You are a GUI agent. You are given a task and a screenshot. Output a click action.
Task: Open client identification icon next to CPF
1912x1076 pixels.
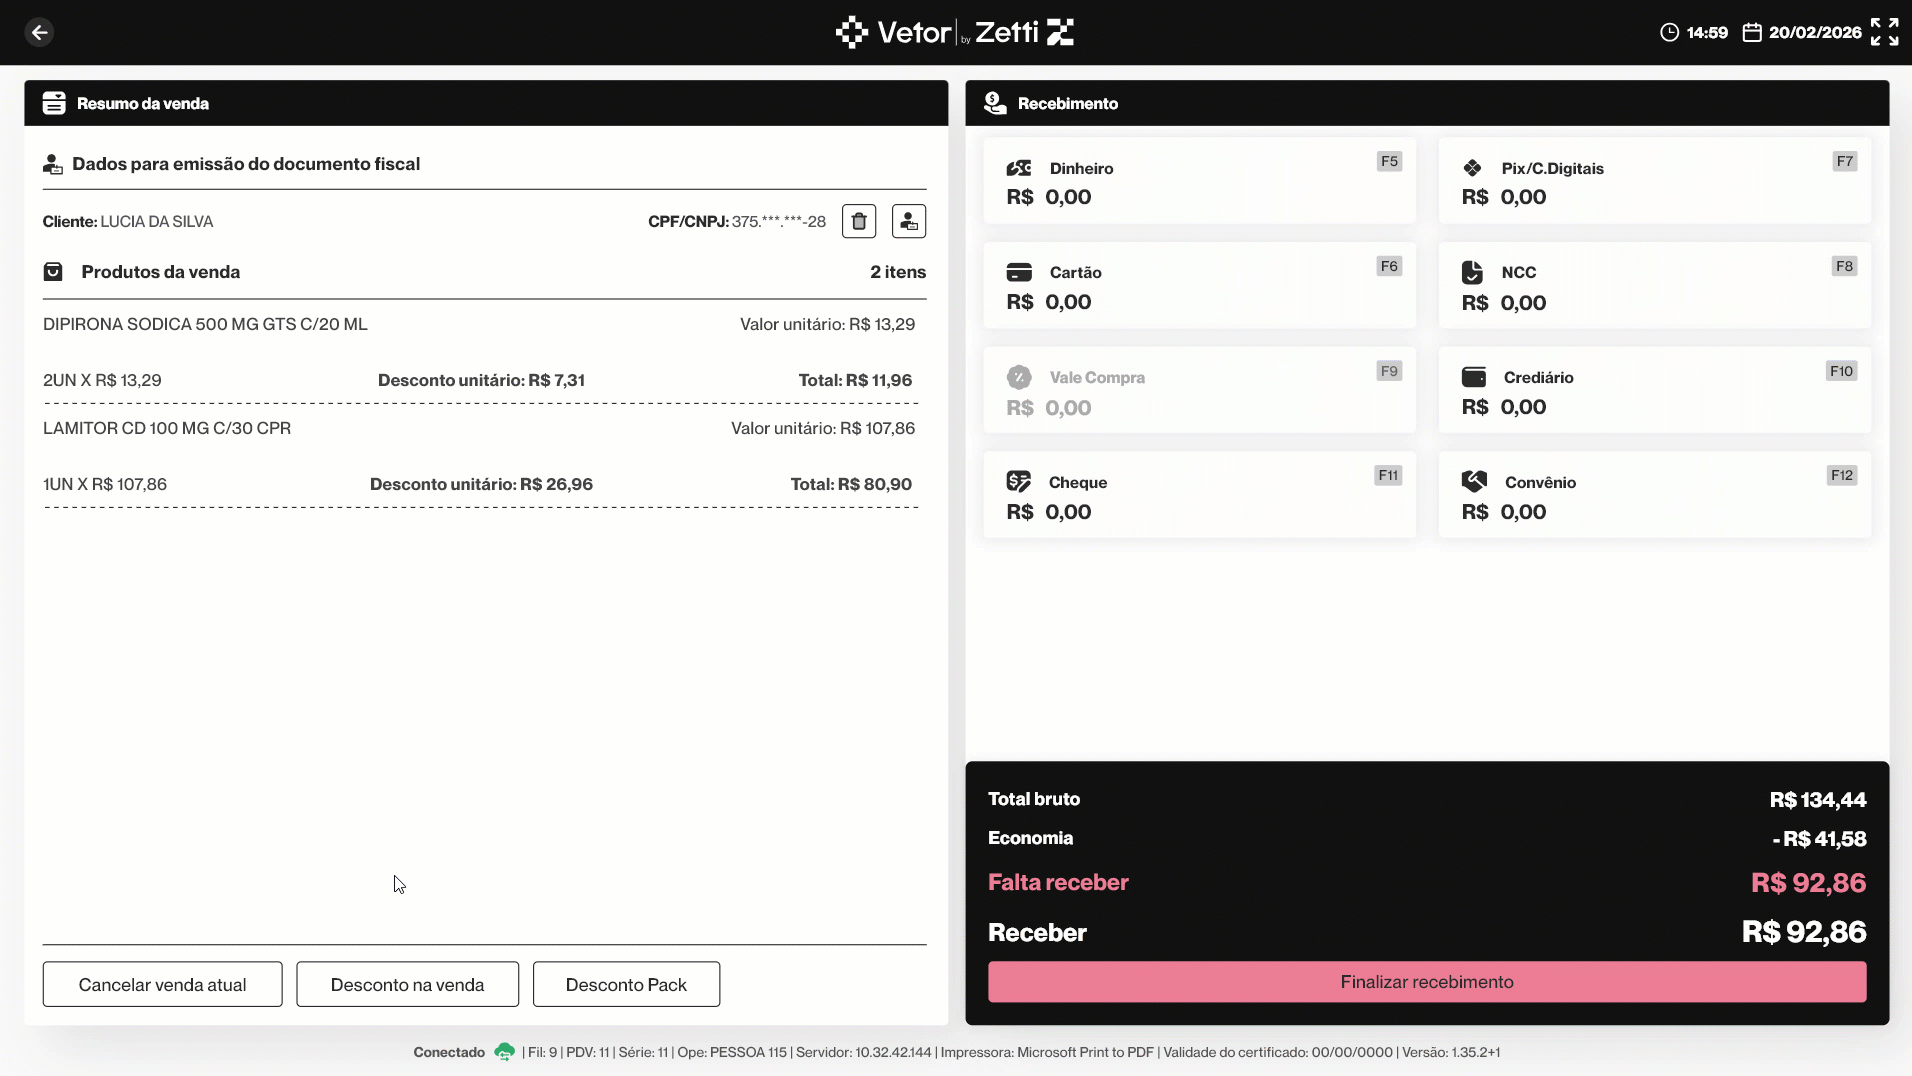point(908,221)
